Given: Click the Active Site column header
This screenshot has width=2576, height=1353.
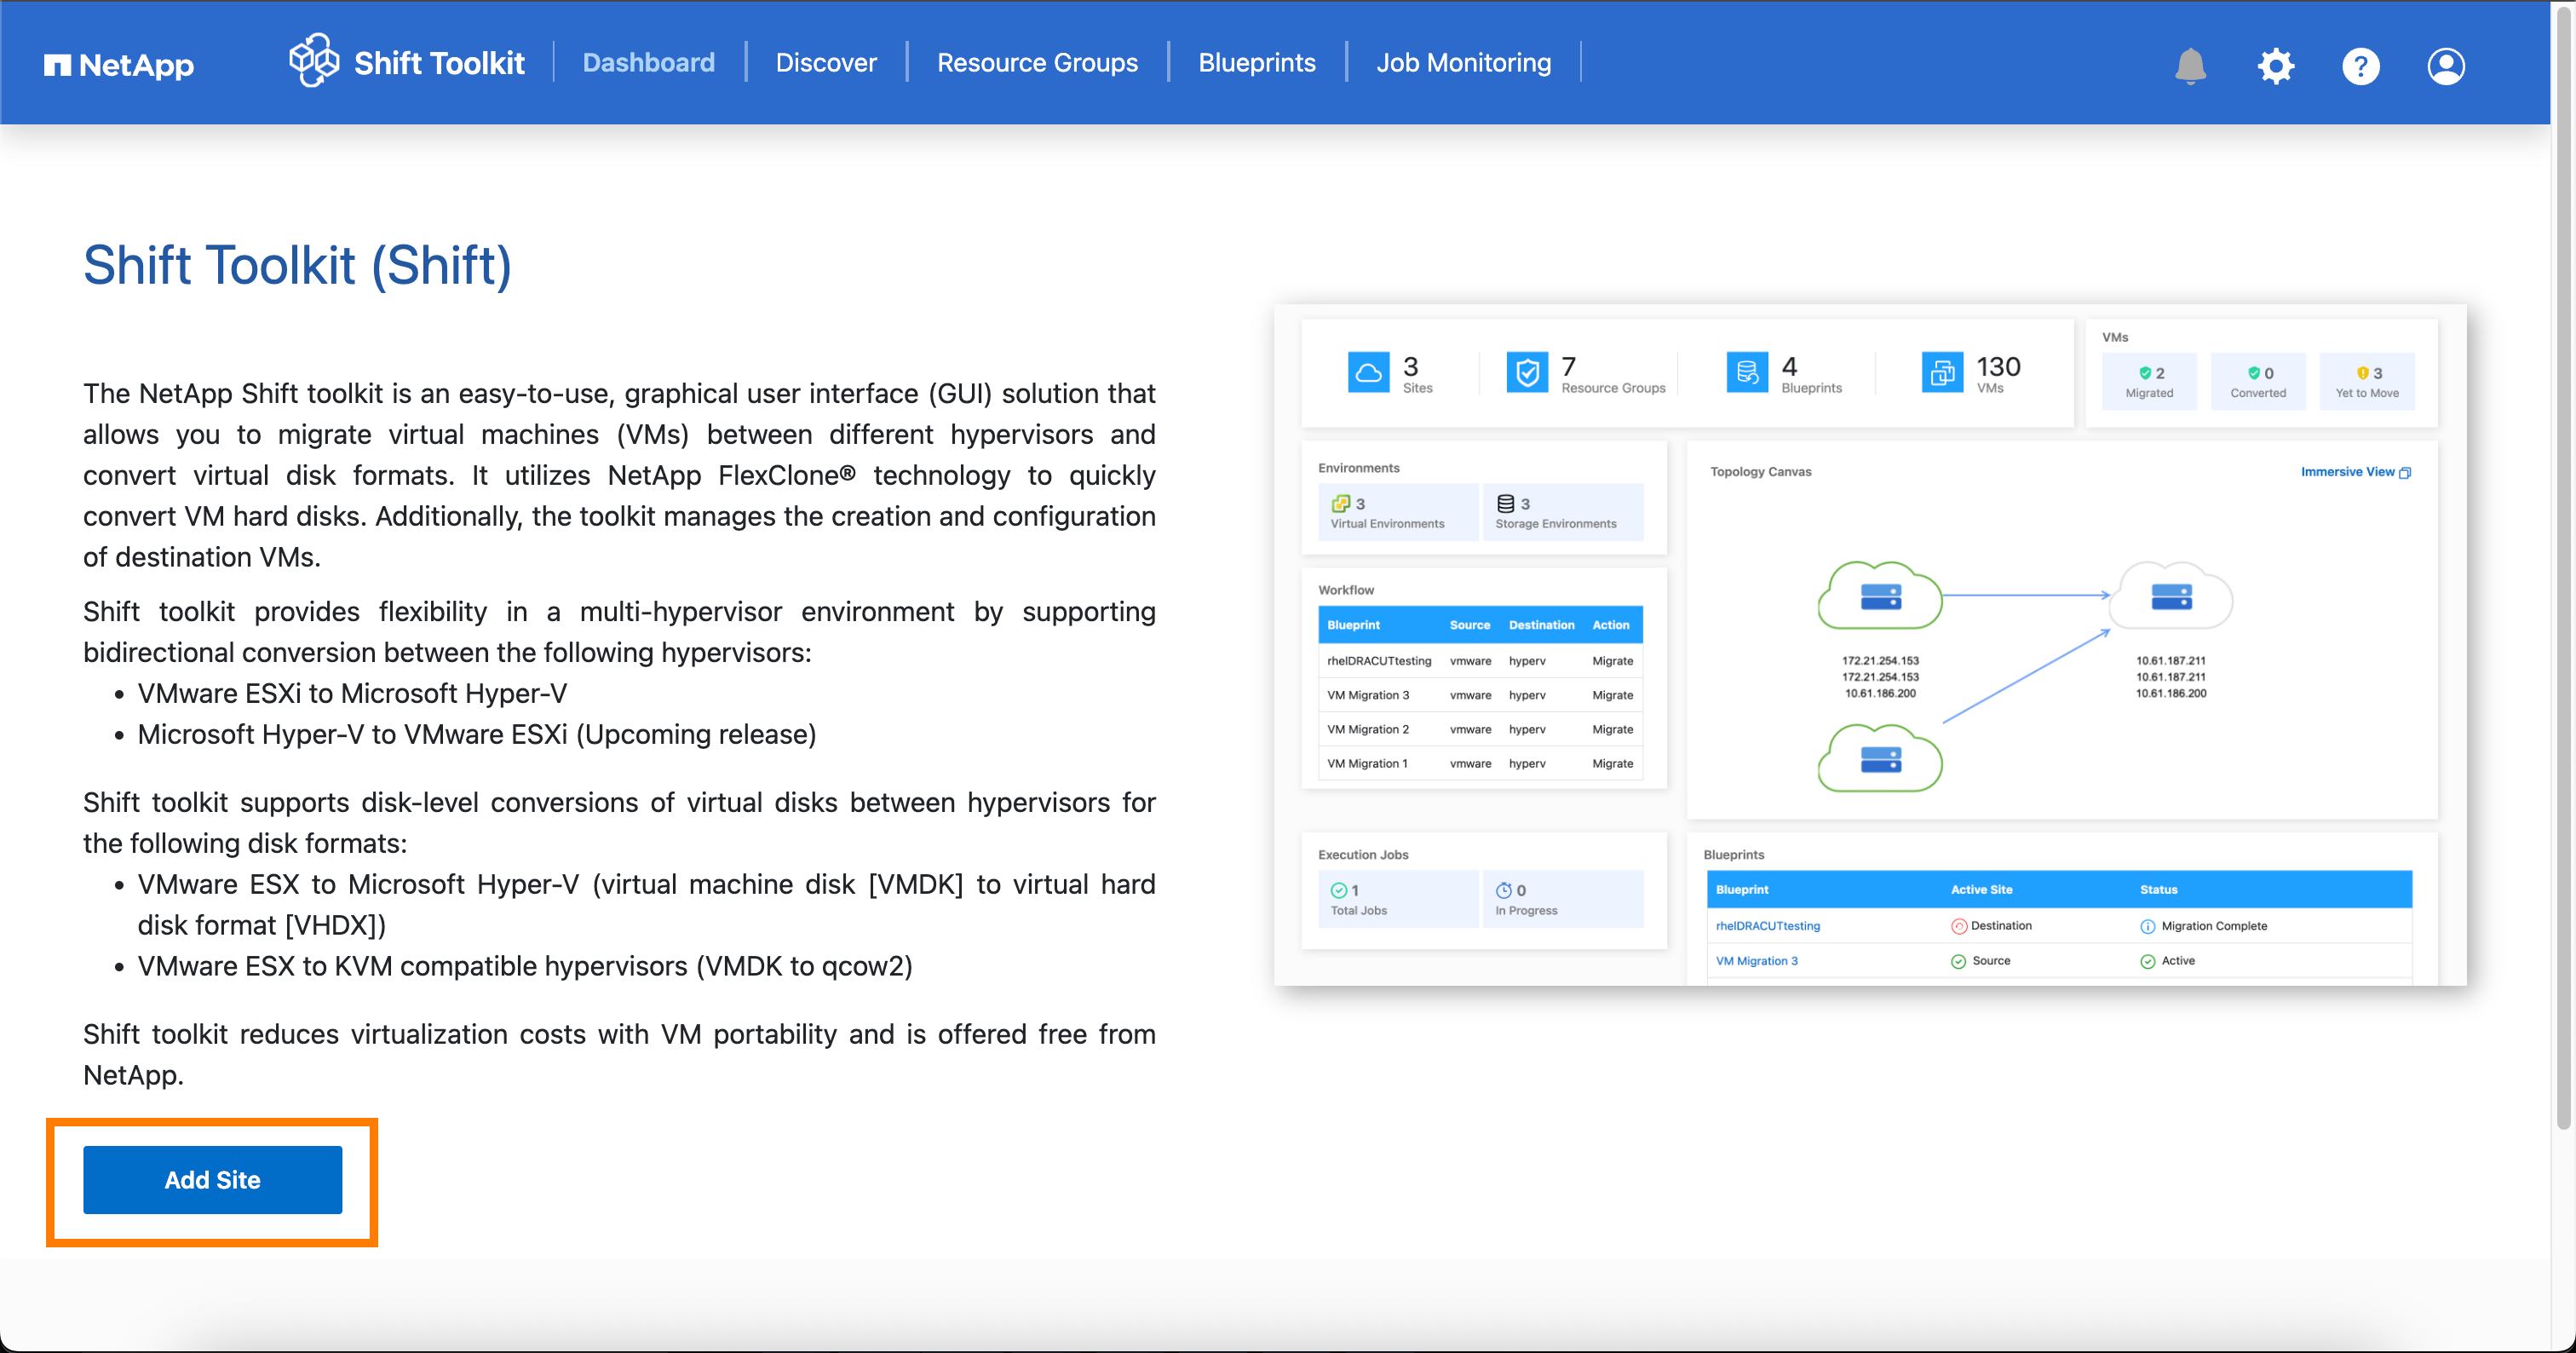Looking at the screenshot, I should (x=1981, y=890).
